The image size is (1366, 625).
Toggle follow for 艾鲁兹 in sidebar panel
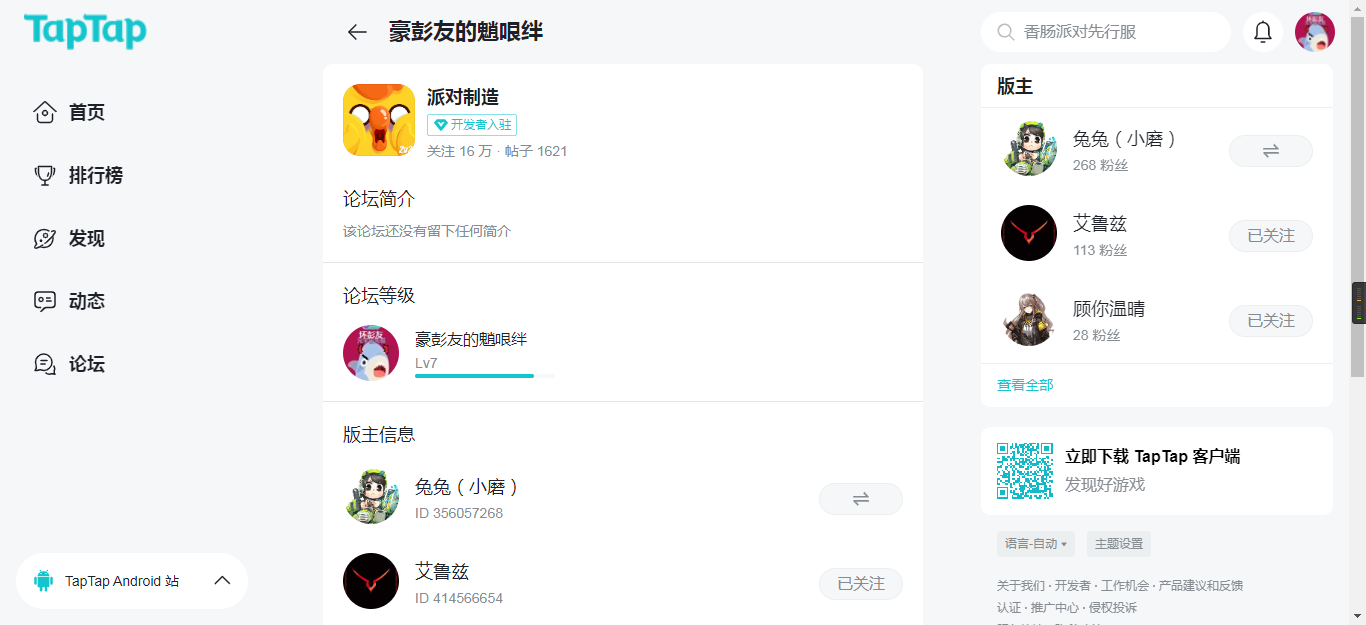pos(1270,236)
